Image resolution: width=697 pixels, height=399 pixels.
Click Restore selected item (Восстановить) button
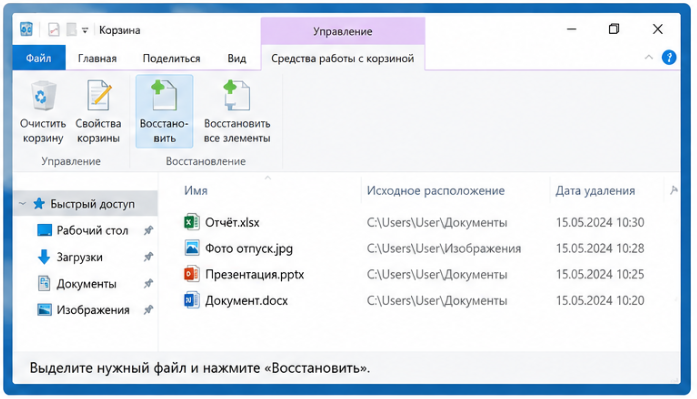pos(164,111)
